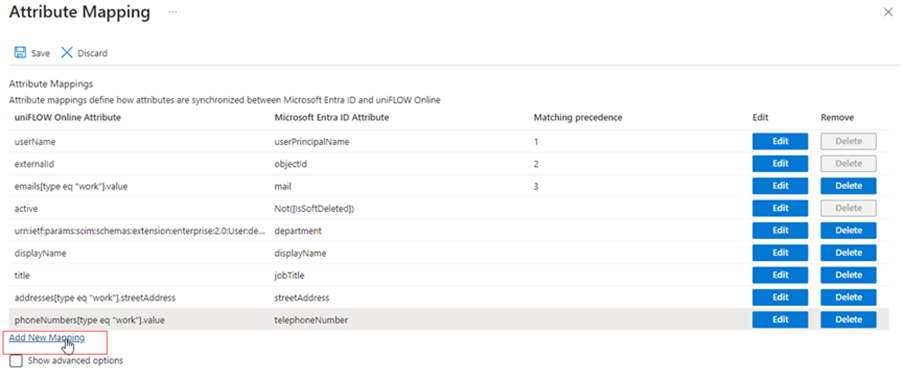Image resolution: width=903 pixels, height=381 pixels.
Task: Select the phoneNumbers work value cell
Action: point(89,320)
